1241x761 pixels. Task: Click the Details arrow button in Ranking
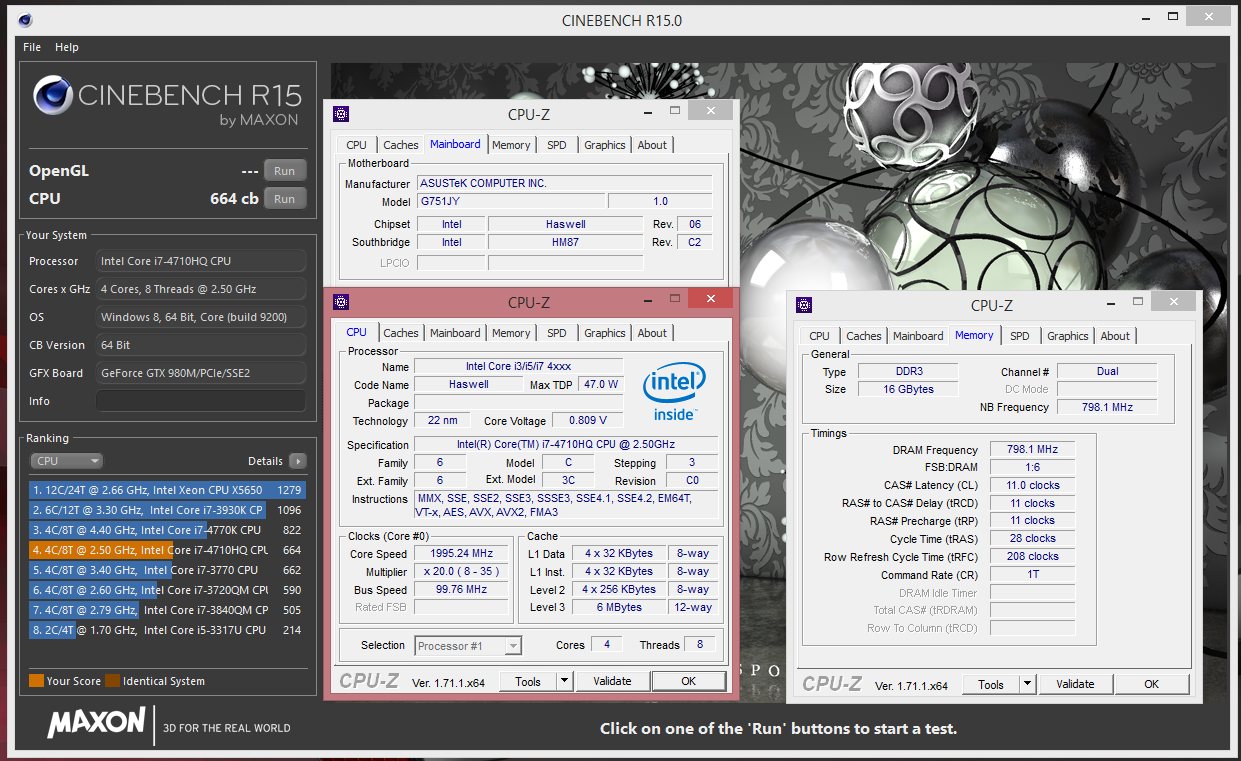(297, 461)
